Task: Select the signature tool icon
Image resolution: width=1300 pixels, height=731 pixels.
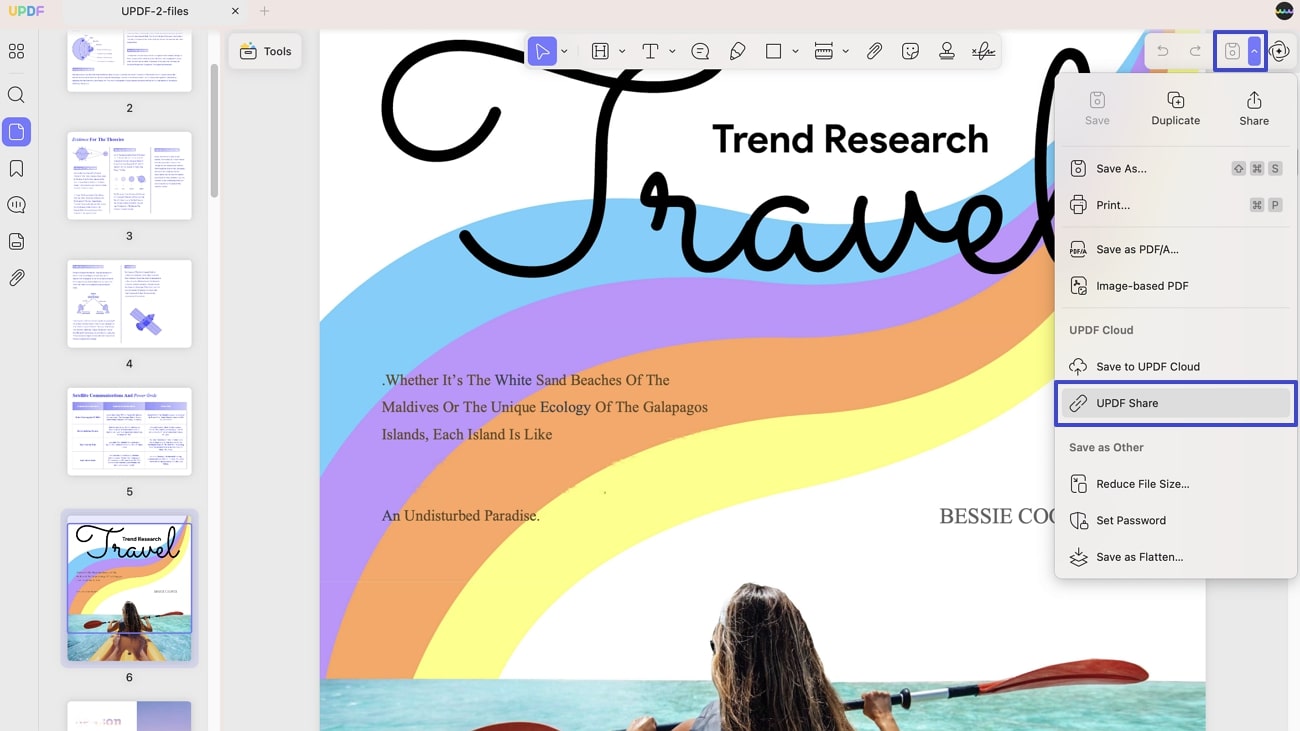Action: point(983,51)
